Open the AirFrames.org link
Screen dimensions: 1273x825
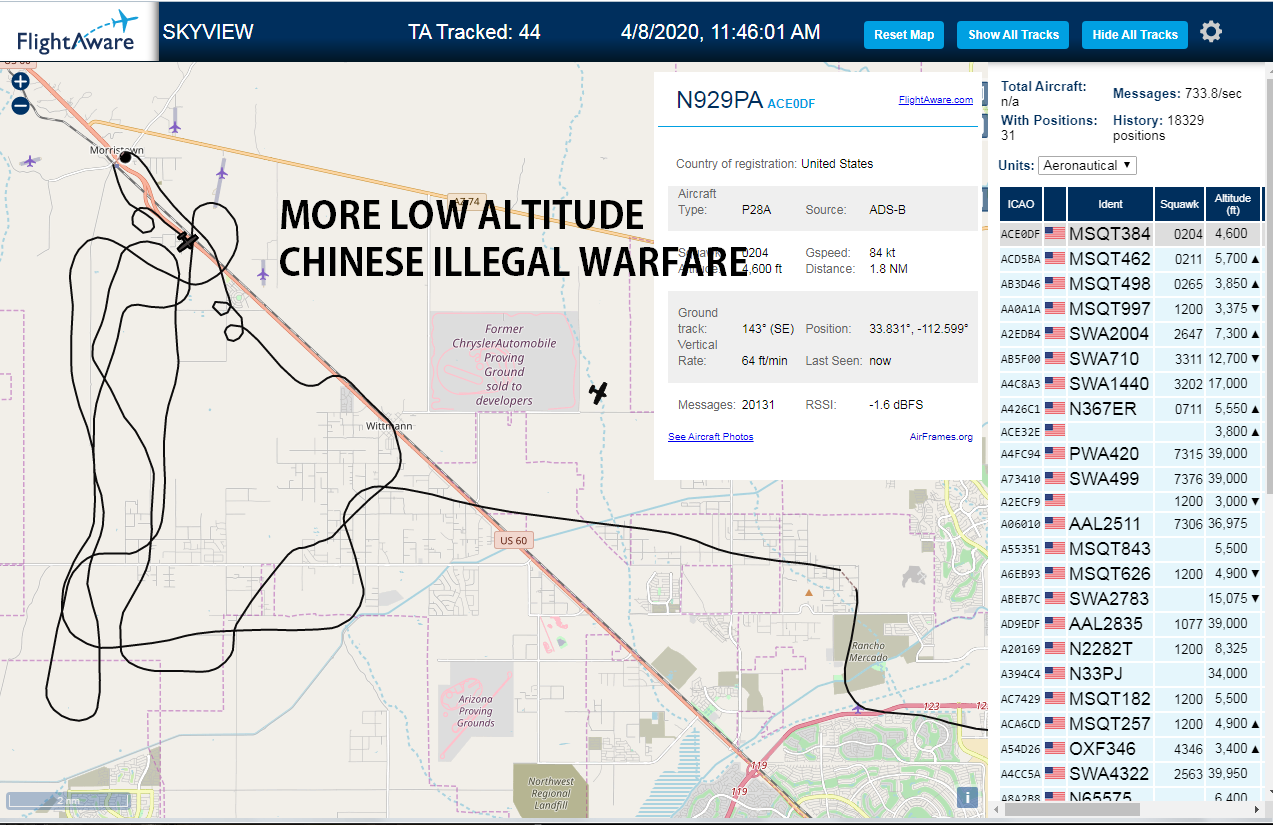[941, 437]
